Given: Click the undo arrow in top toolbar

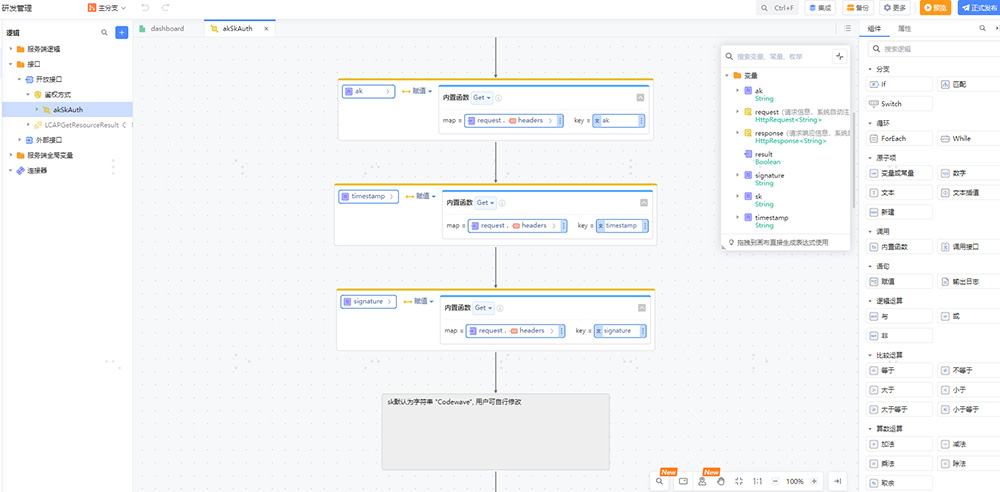Looking at the screenshot, I should pos(145,8).
